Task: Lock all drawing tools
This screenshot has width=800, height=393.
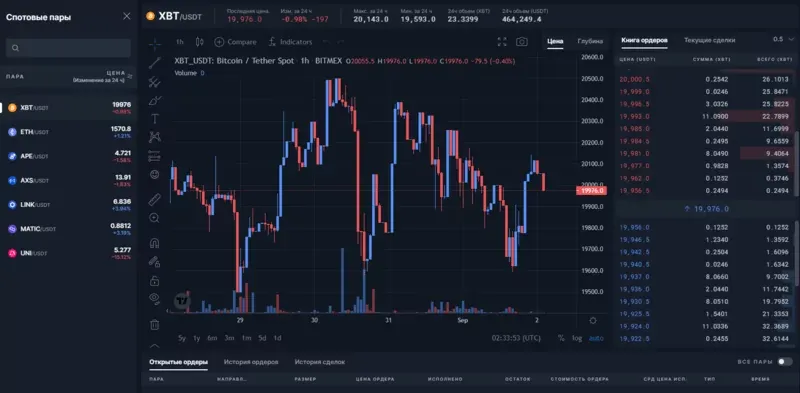Action: click(155, 280)
